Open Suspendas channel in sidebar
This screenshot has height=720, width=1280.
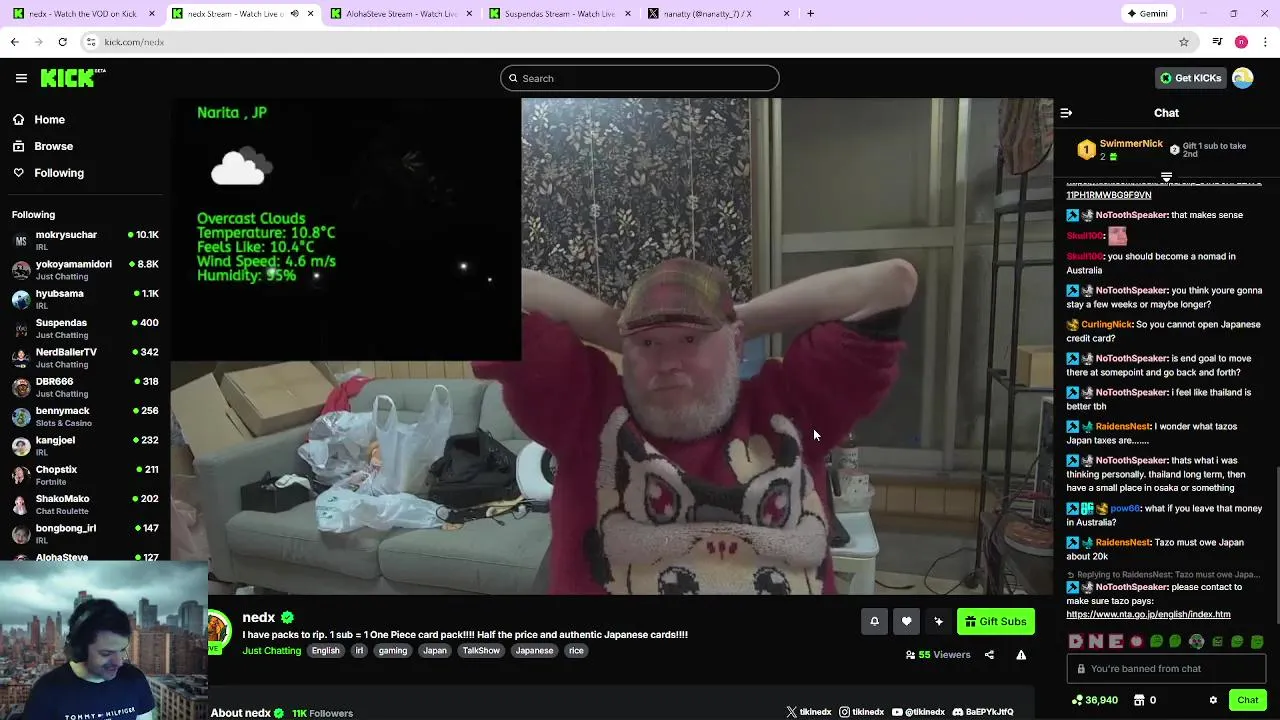(x=85, y=328)
